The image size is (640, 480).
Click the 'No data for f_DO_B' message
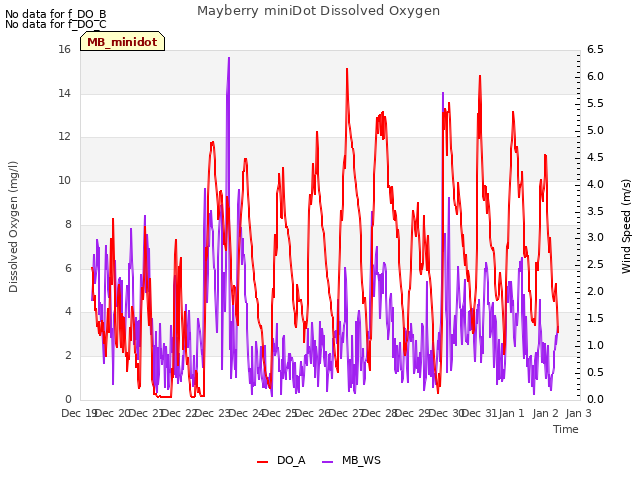pyautogui.click(x=56, y=14)
